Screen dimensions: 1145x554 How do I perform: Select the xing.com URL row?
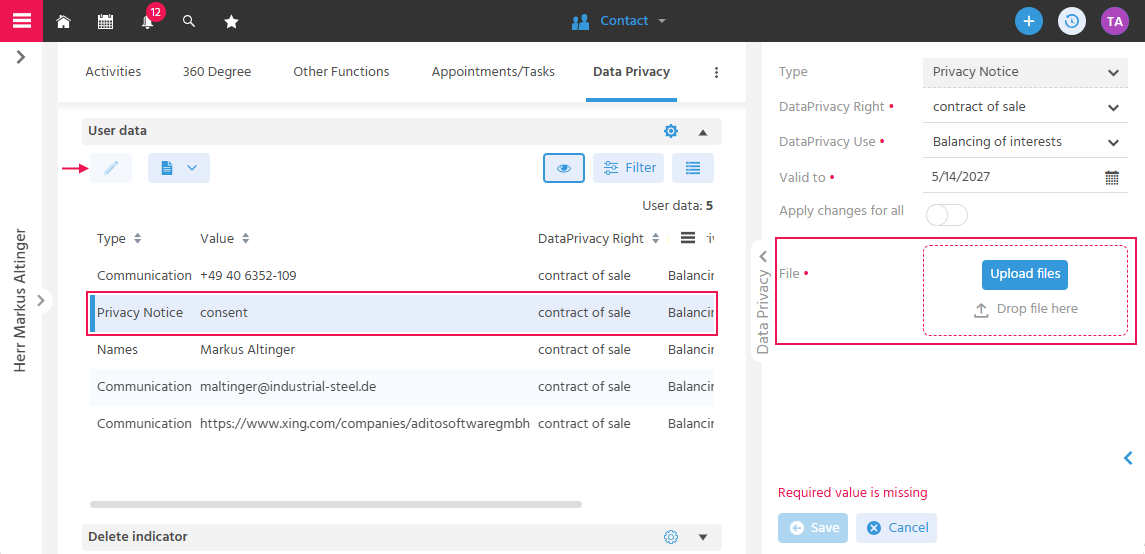pyautogui.click(x=402, y=423)
